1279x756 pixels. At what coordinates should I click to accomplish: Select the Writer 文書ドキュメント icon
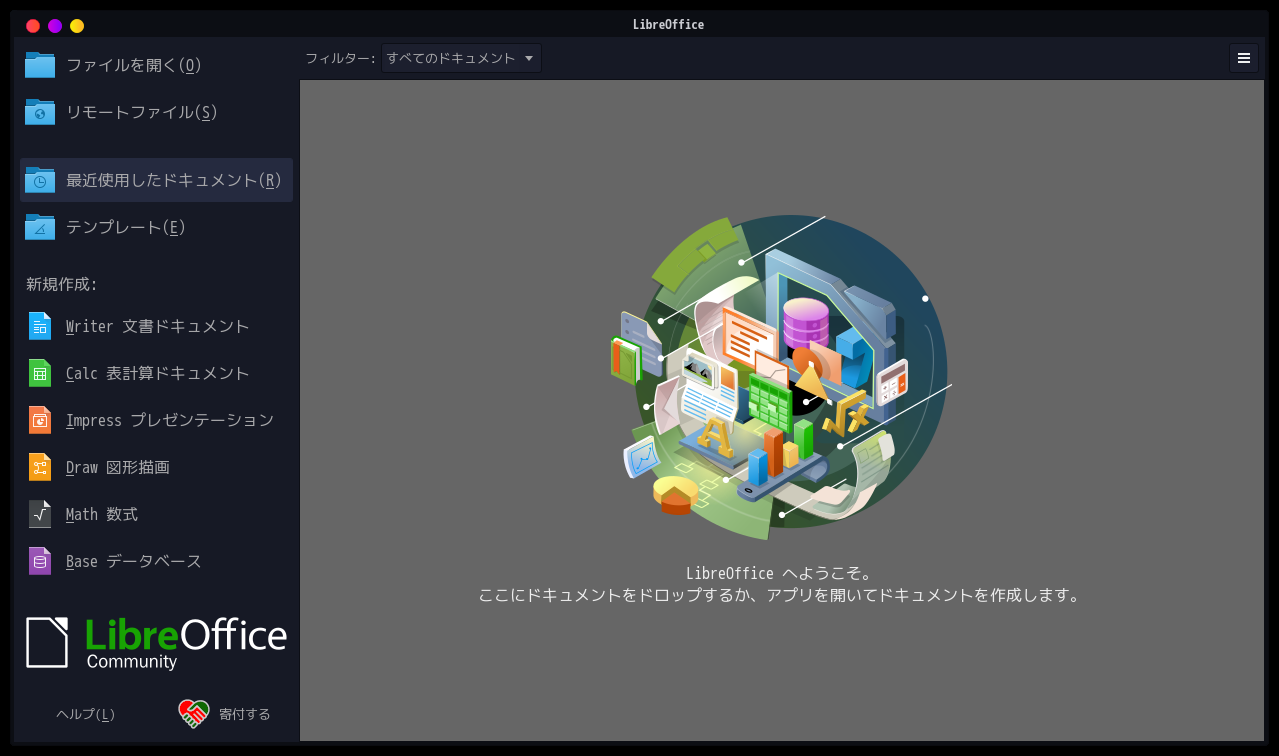(x=39, y=326)
